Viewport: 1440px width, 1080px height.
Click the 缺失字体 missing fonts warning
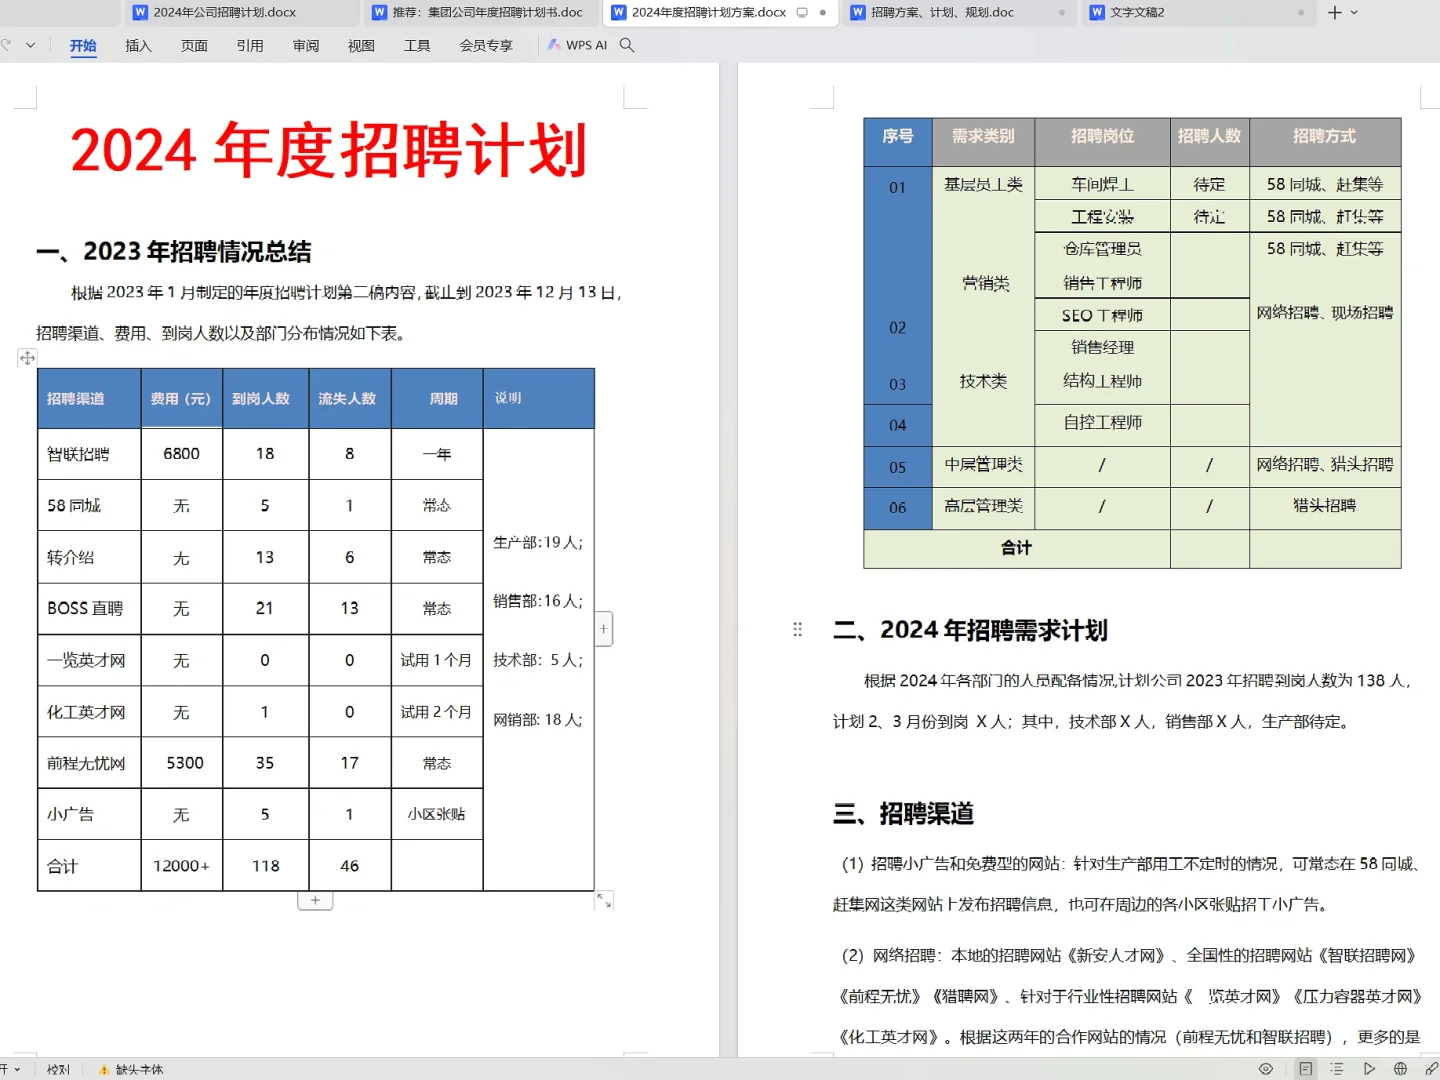(131, 1069)
